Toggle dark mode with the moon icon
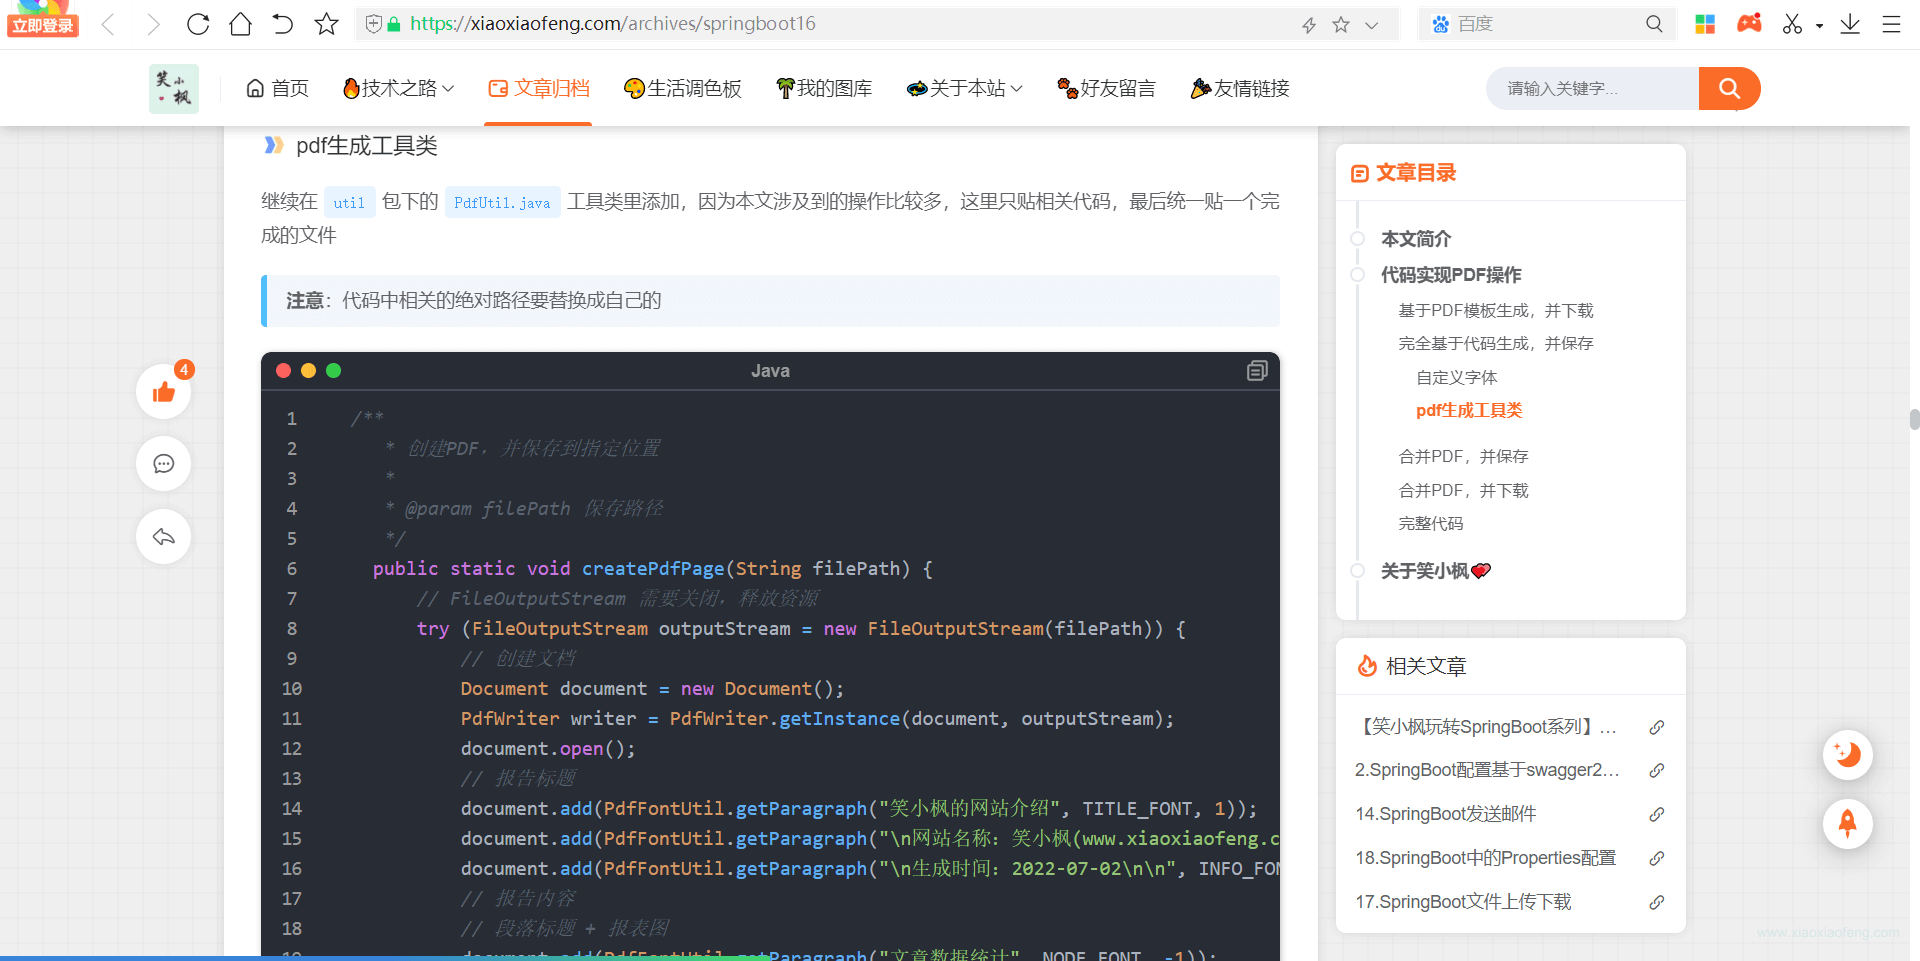Image resolution: width=1920 pixels, height=961 pixels. pyautogui.click(x=1848, y=755)
